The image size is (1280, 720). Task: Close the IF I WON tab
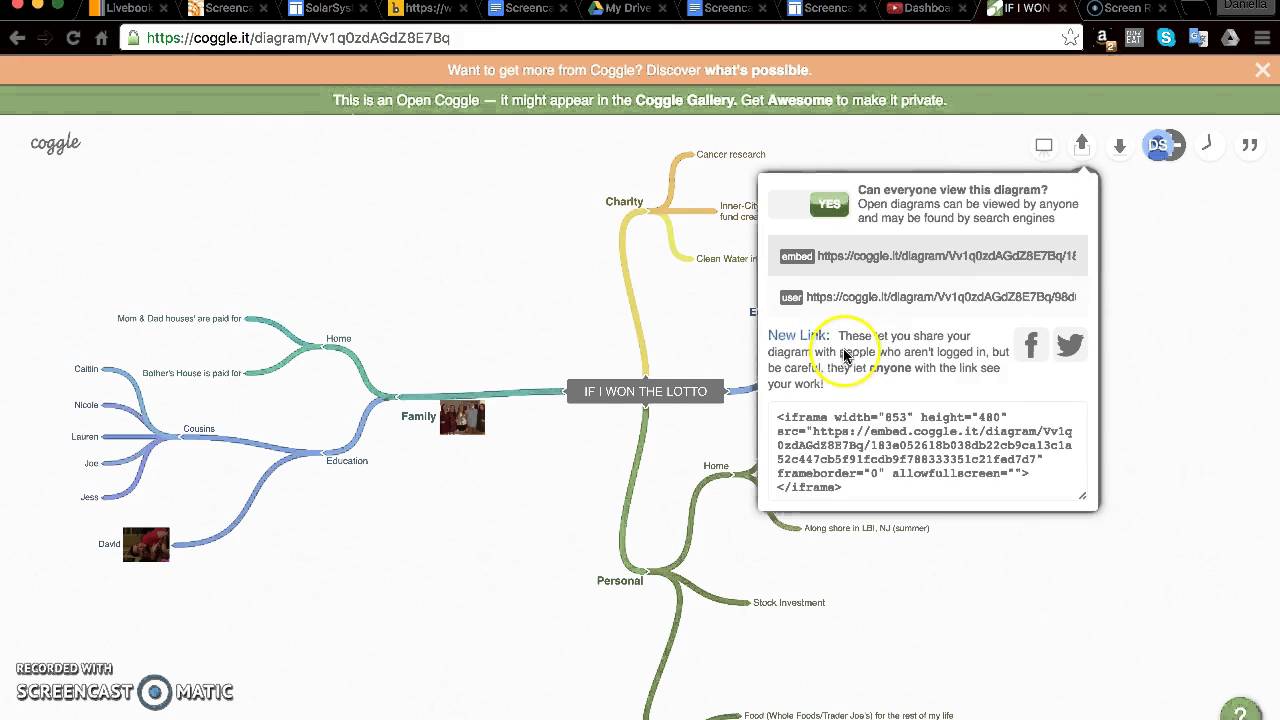1064,8
